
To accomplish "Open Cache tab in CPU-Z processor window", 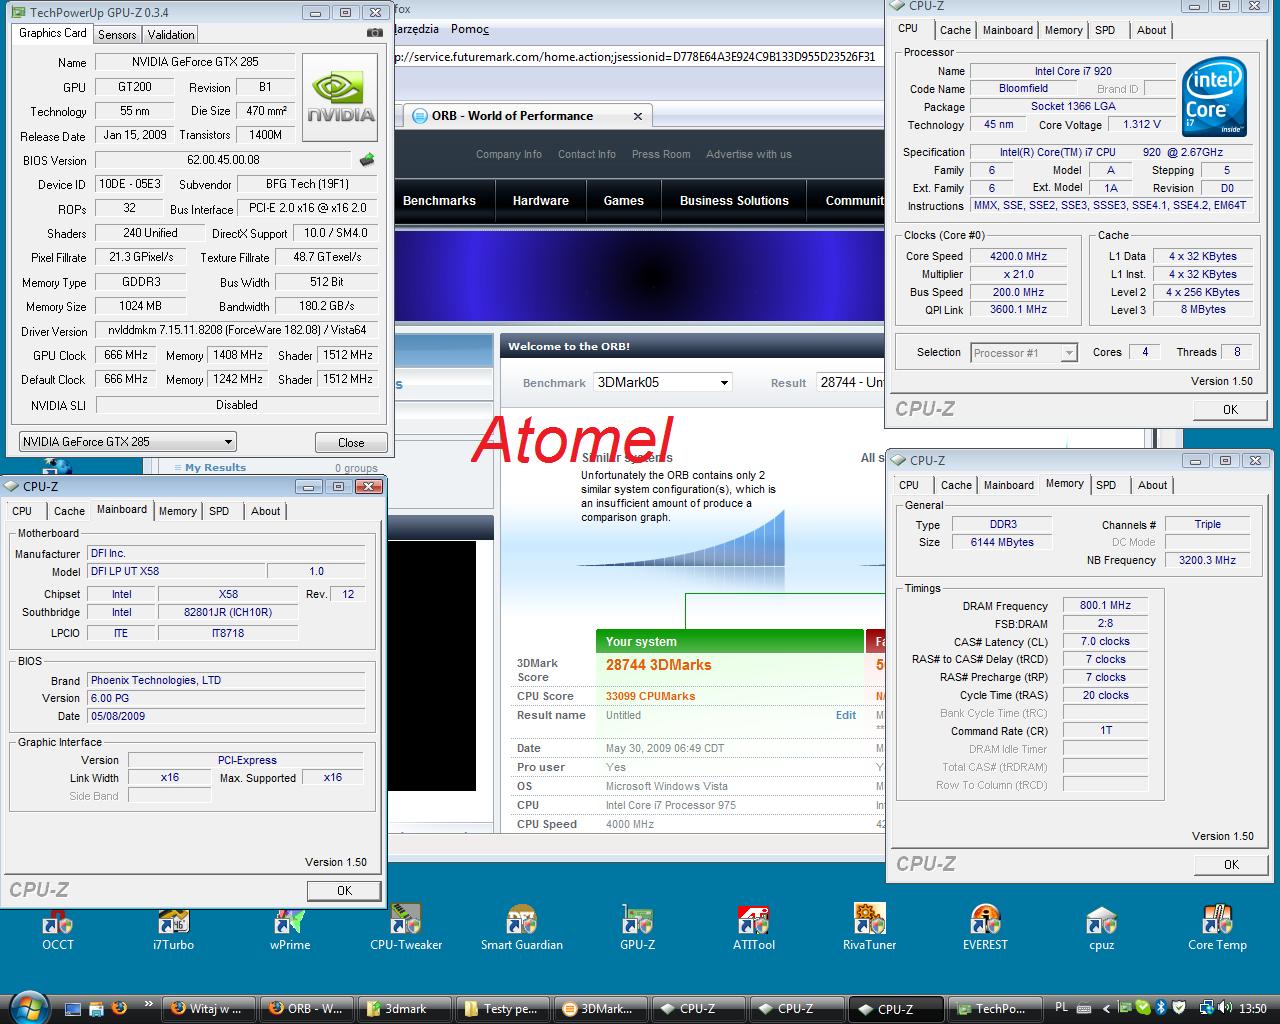I will point(955,30).
